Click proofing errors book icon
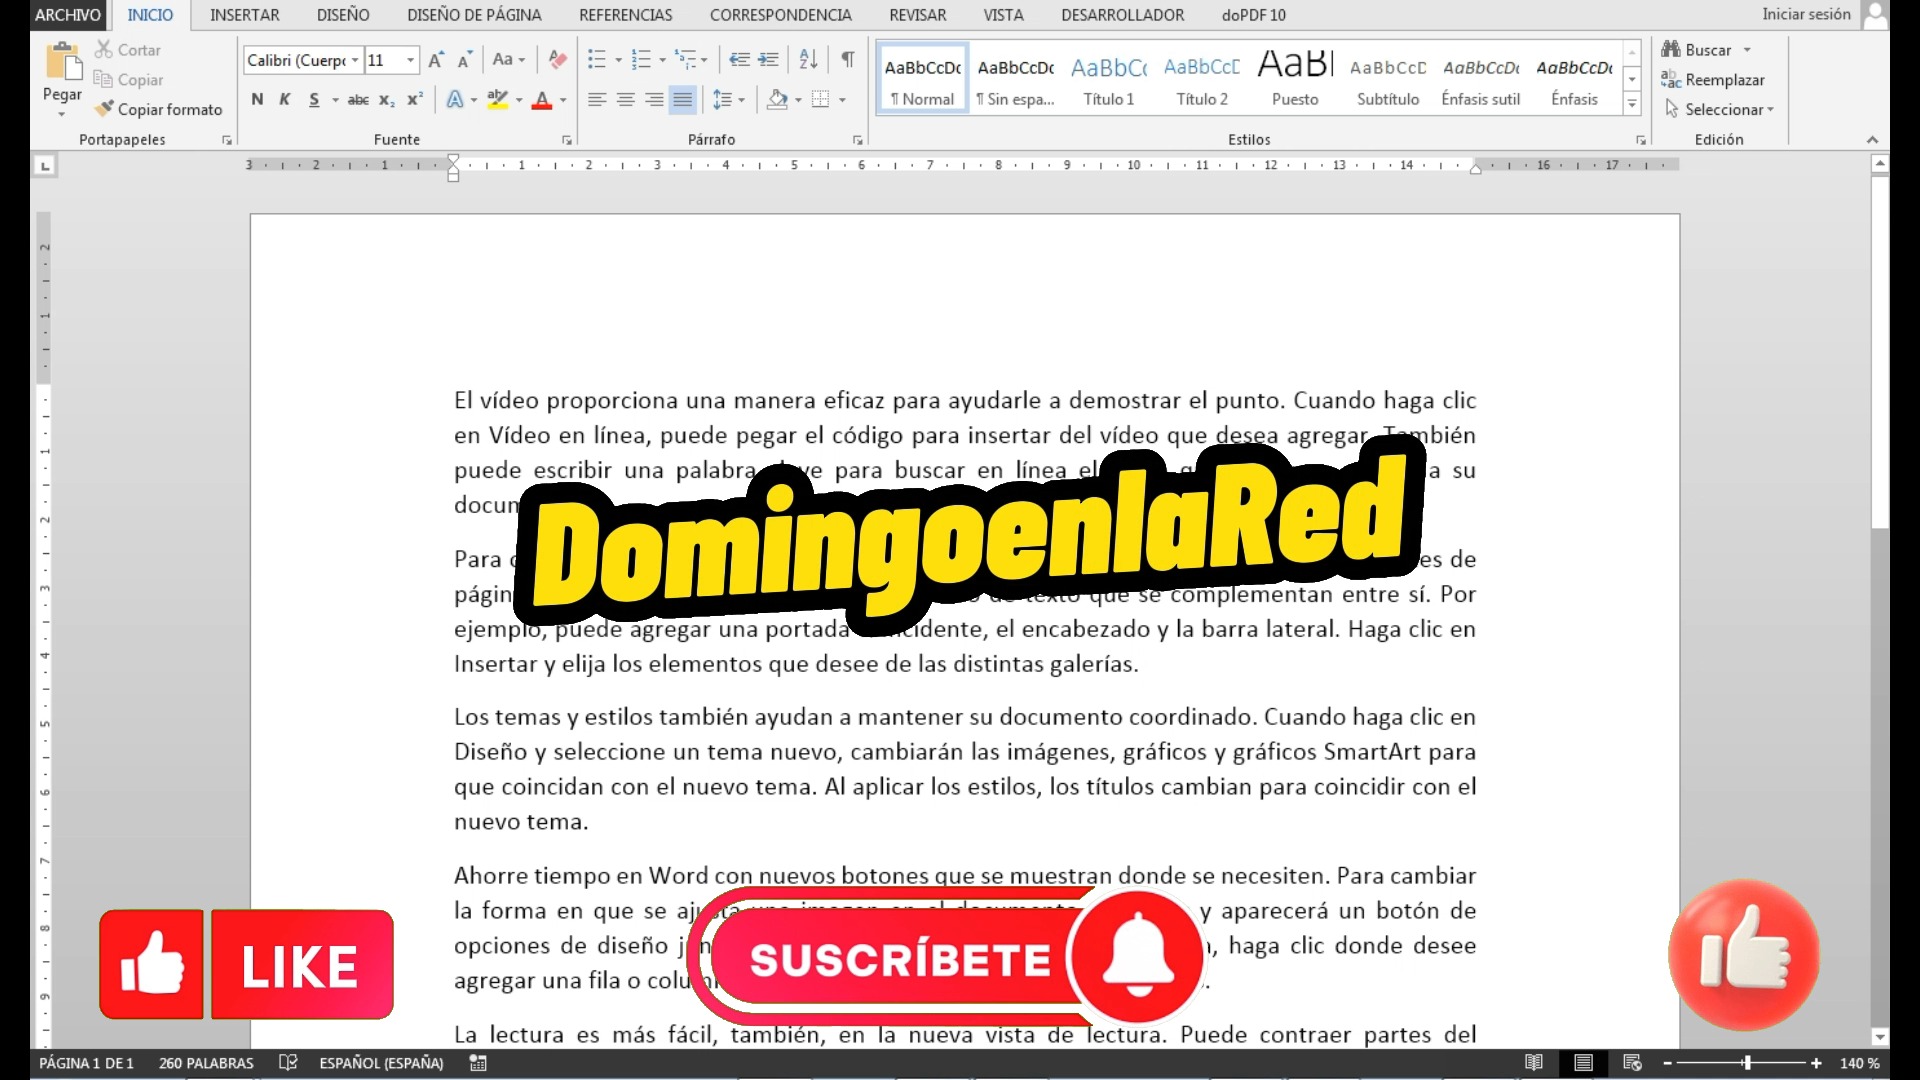1920x1080 pixels. tap(288, 1063)
